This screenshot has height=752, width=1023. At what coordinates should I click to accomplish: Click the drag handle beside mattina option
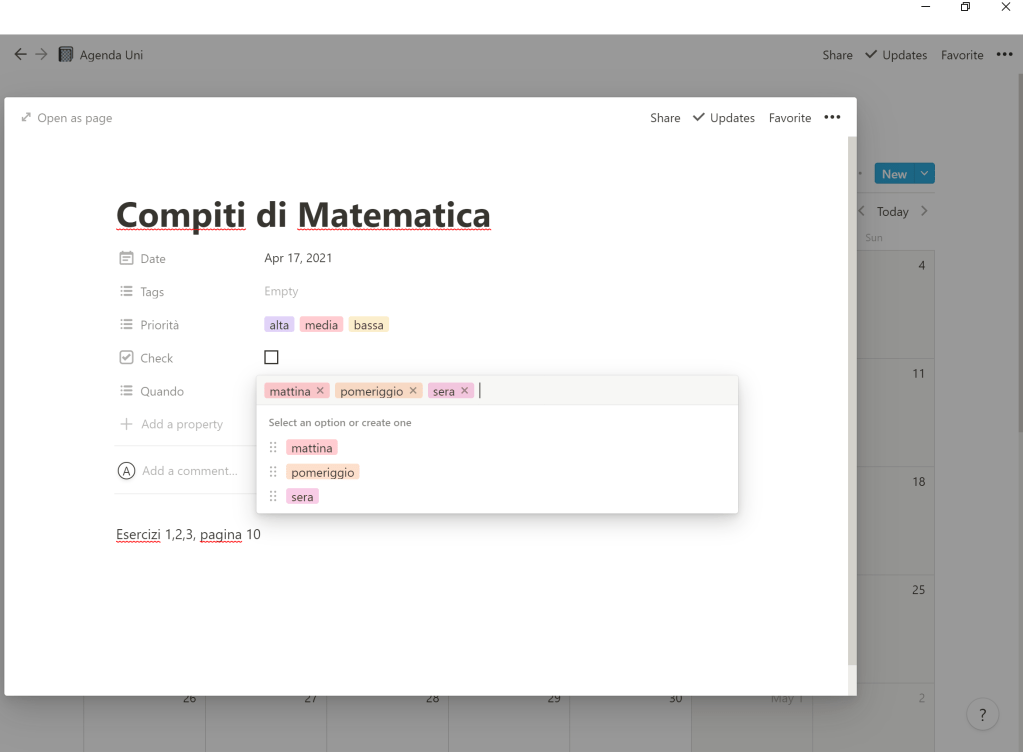click(274, 448)
